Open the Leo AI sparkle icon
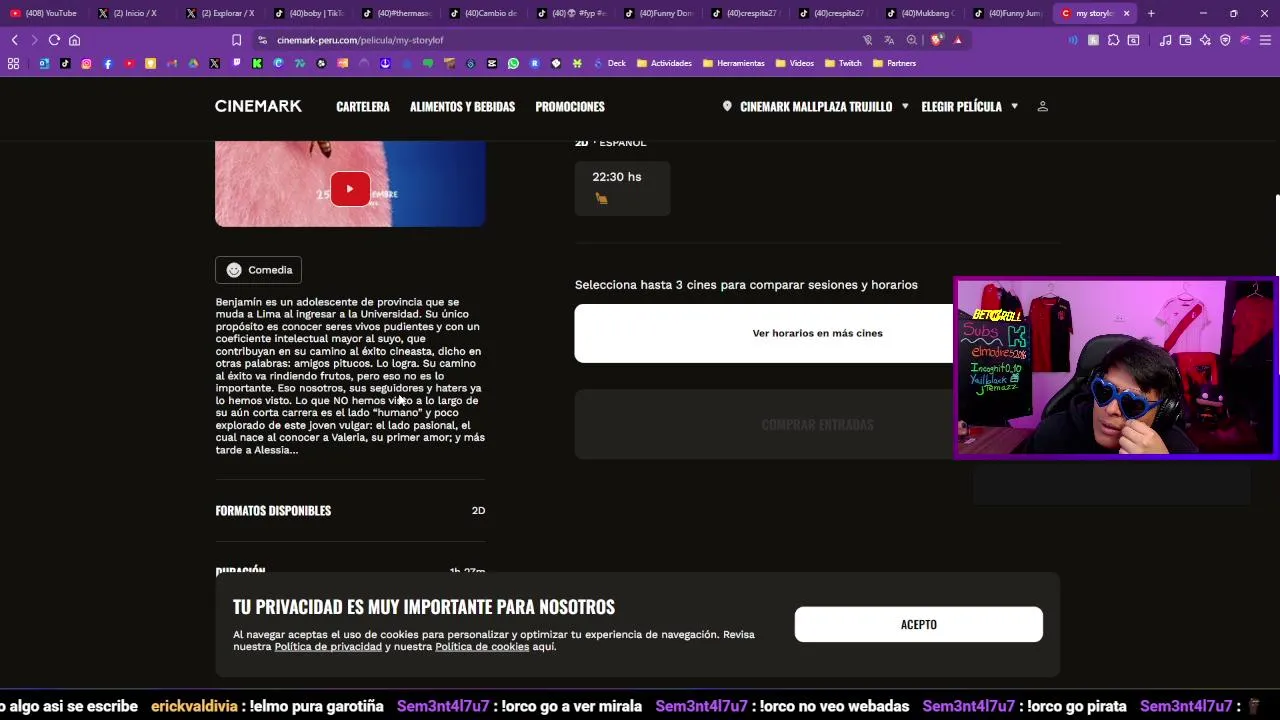 pyautogui.click(x=1205, y=40)
